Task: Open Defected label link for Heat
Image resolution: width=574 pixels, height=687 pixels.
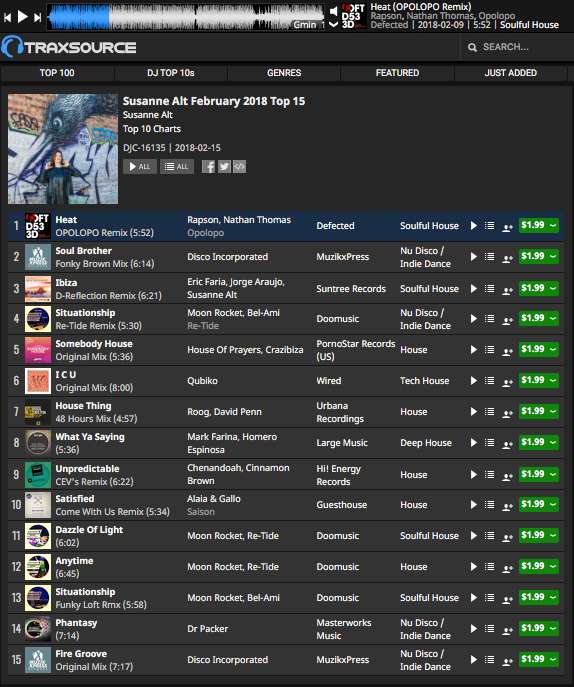Action: pyautogui.click(x=335, y=226)
